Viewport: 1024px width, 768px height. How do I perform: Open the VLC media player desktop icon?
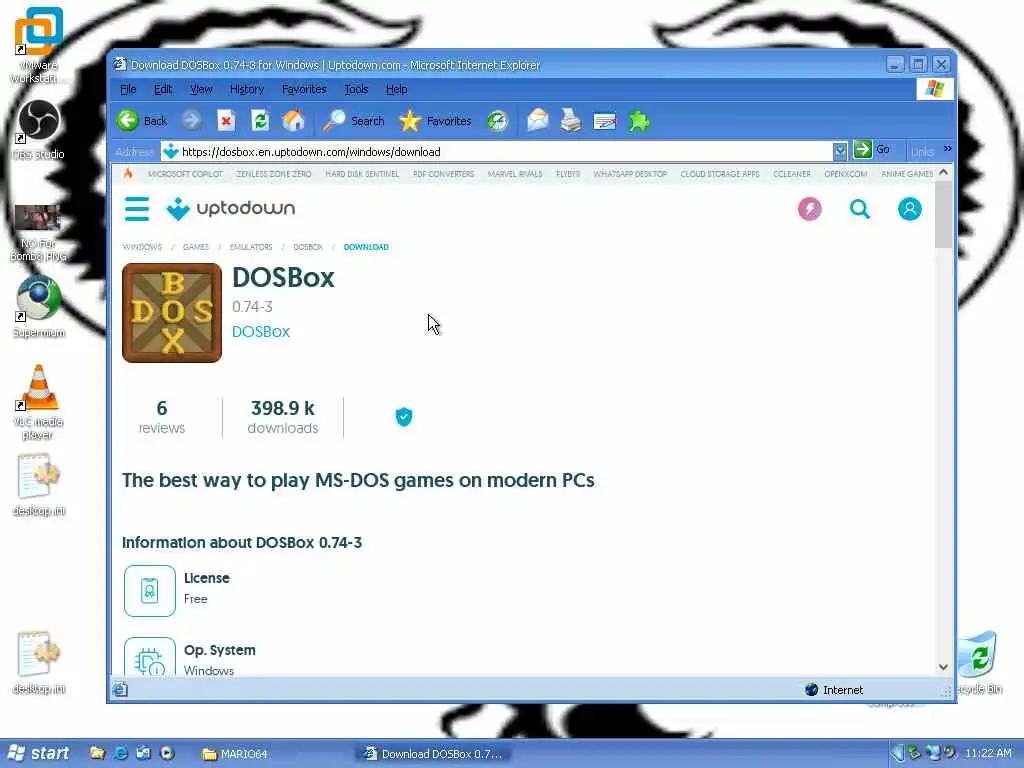[39, 402]
